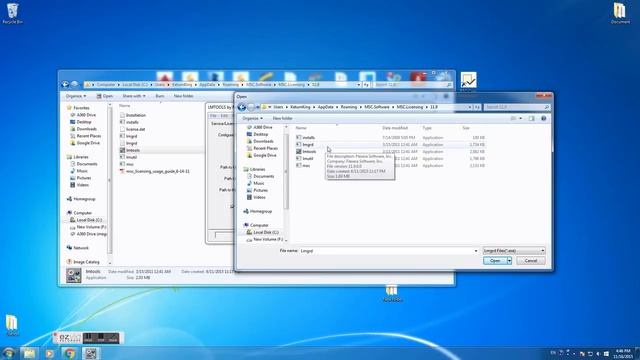Viewport: 640px width, 360px height.
Task: Expand the File name history dropdown
Action: click(x=476, y=251)
